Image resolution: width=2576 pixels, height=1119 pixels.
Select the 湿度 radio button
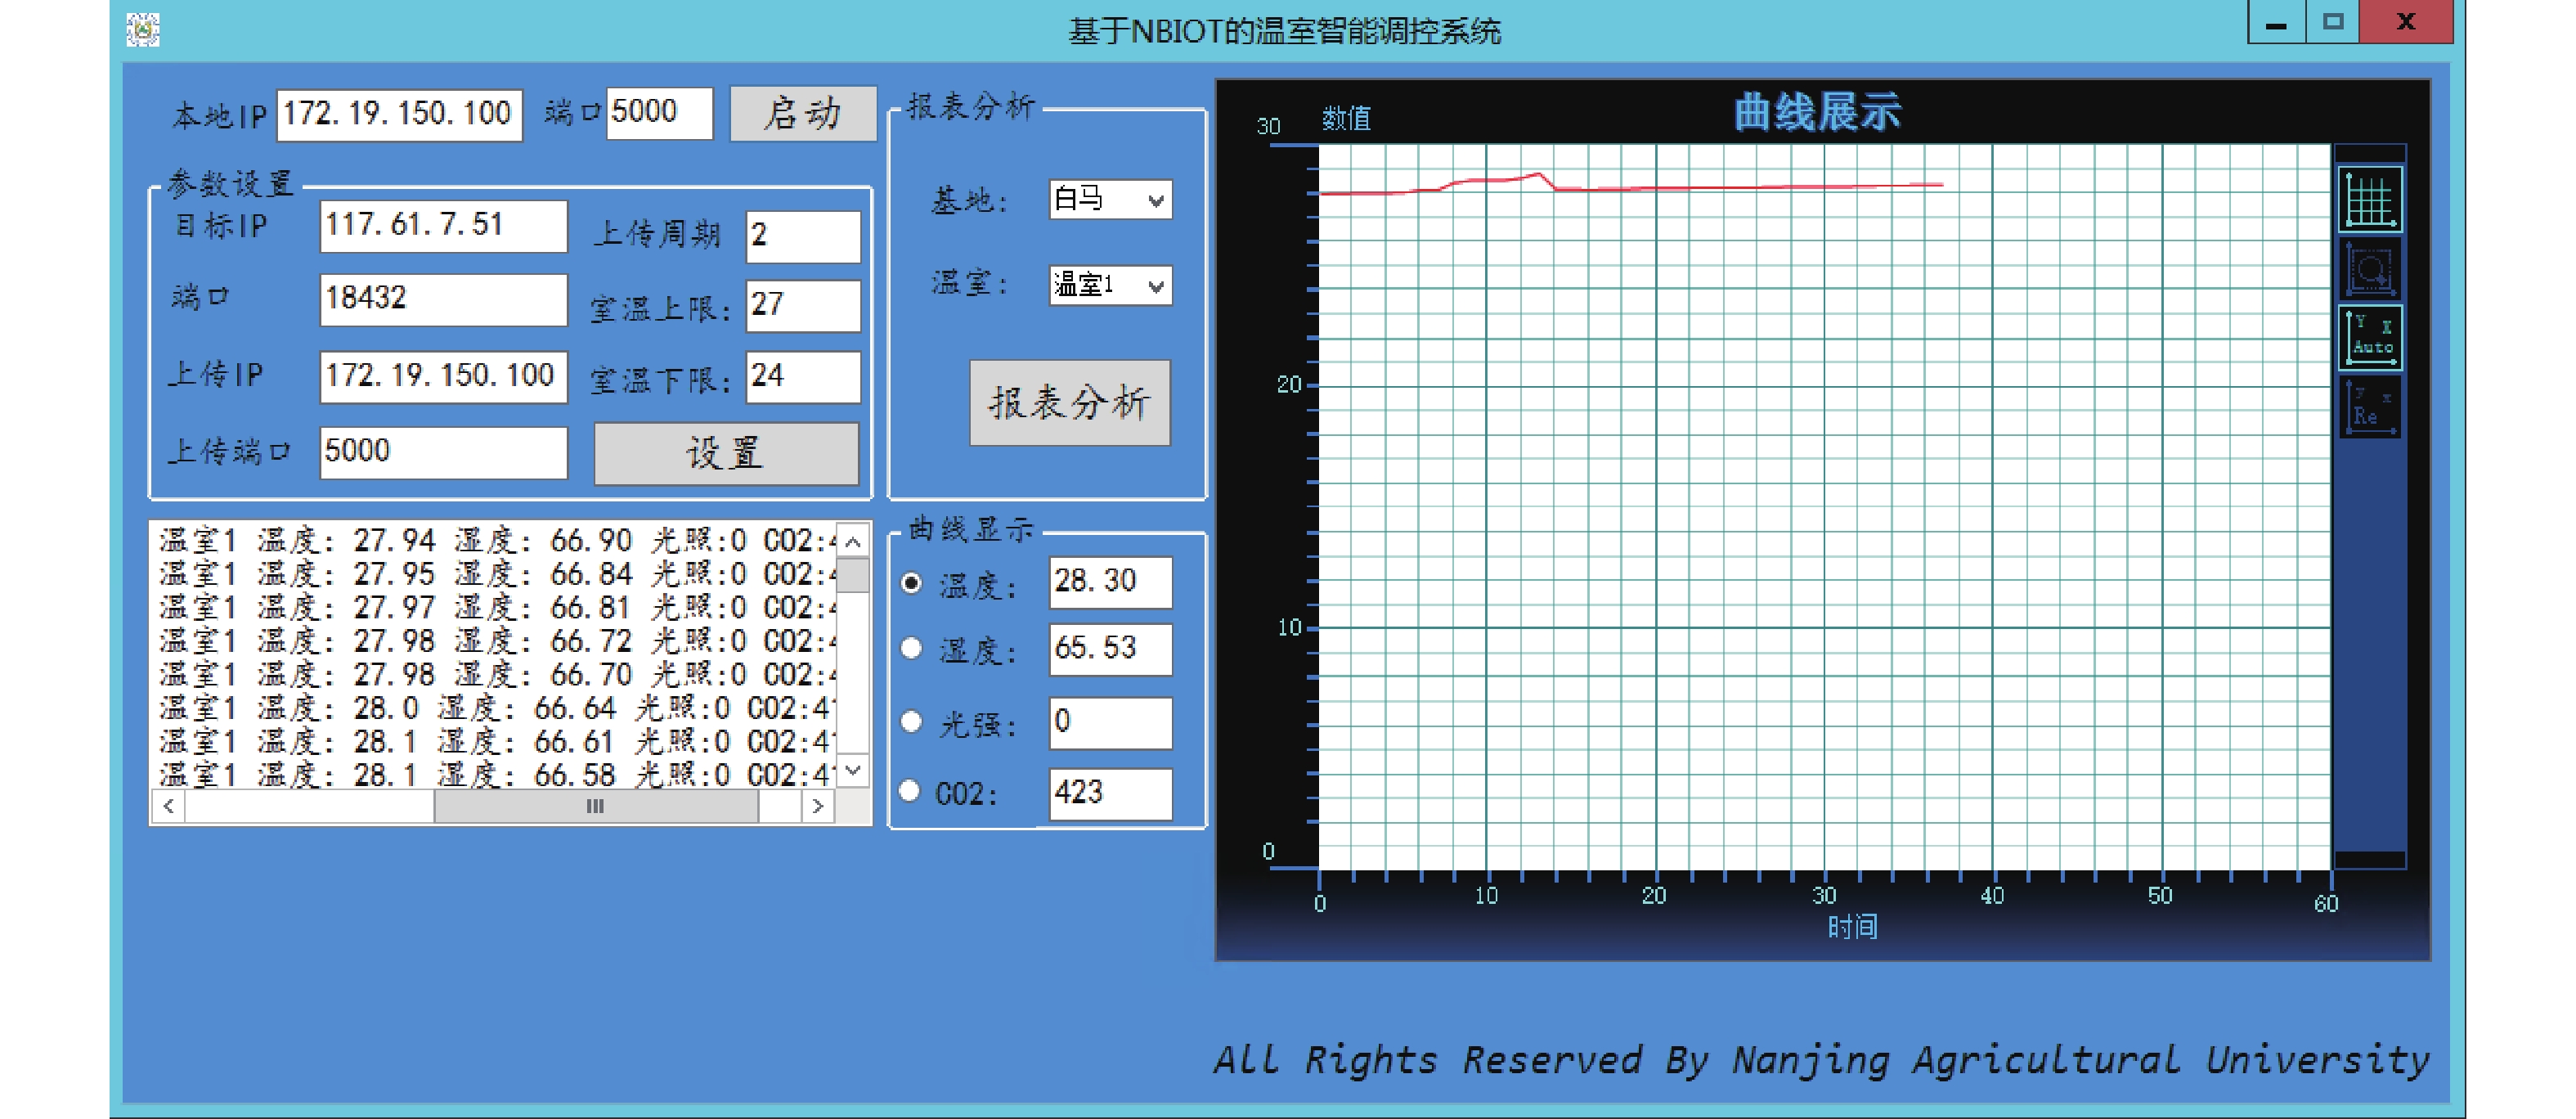point(911,649)
